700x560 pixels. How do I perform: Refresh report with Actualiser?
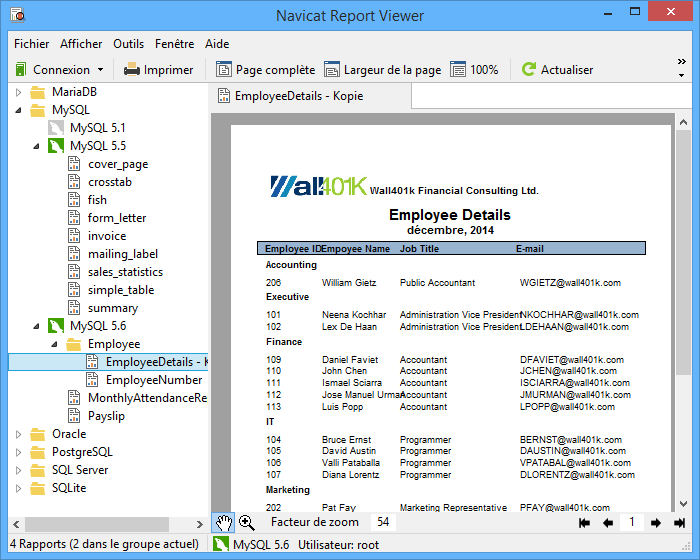pos(557,70)
